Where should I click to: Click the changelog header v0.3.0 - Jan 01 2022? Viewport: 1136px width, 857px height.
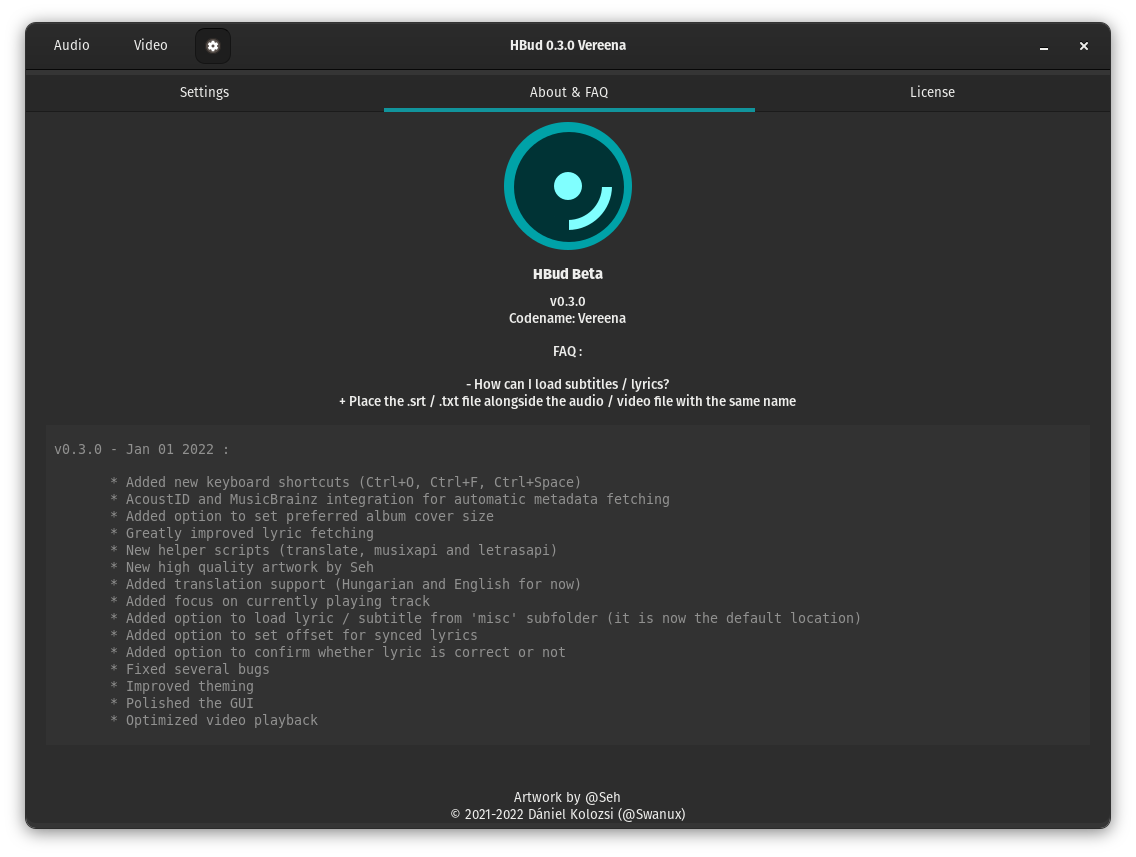coord(141,449)
